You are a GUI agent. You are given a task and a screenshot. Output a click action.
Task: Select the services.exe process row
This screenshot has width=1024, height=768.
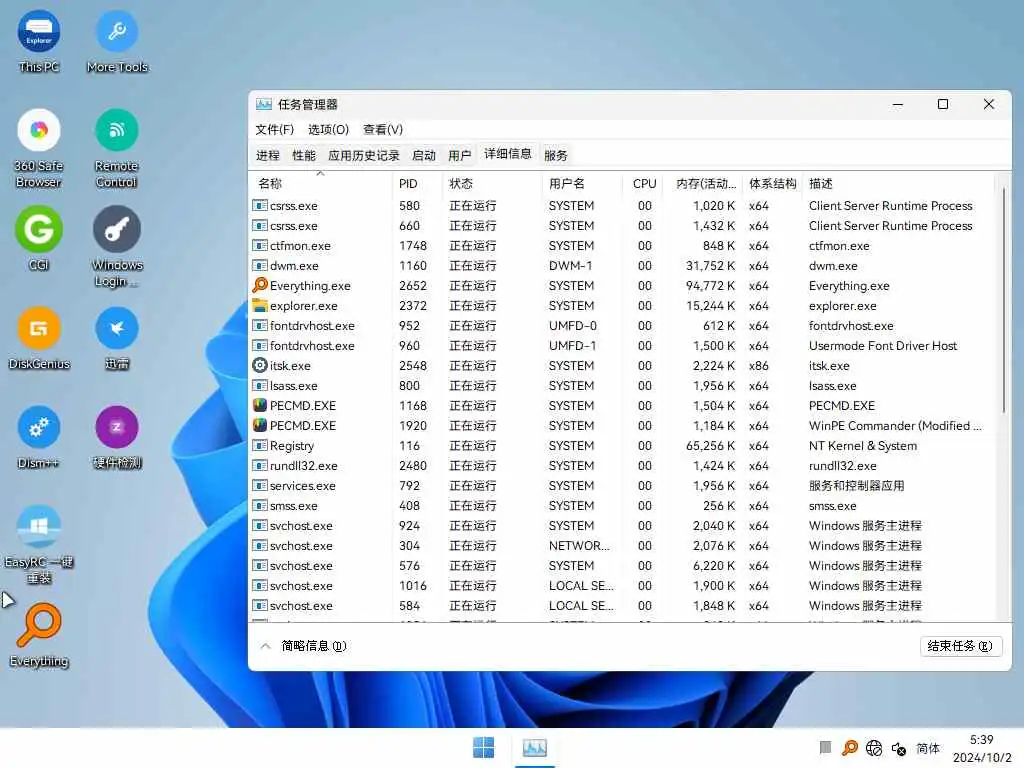click(623, 485)
